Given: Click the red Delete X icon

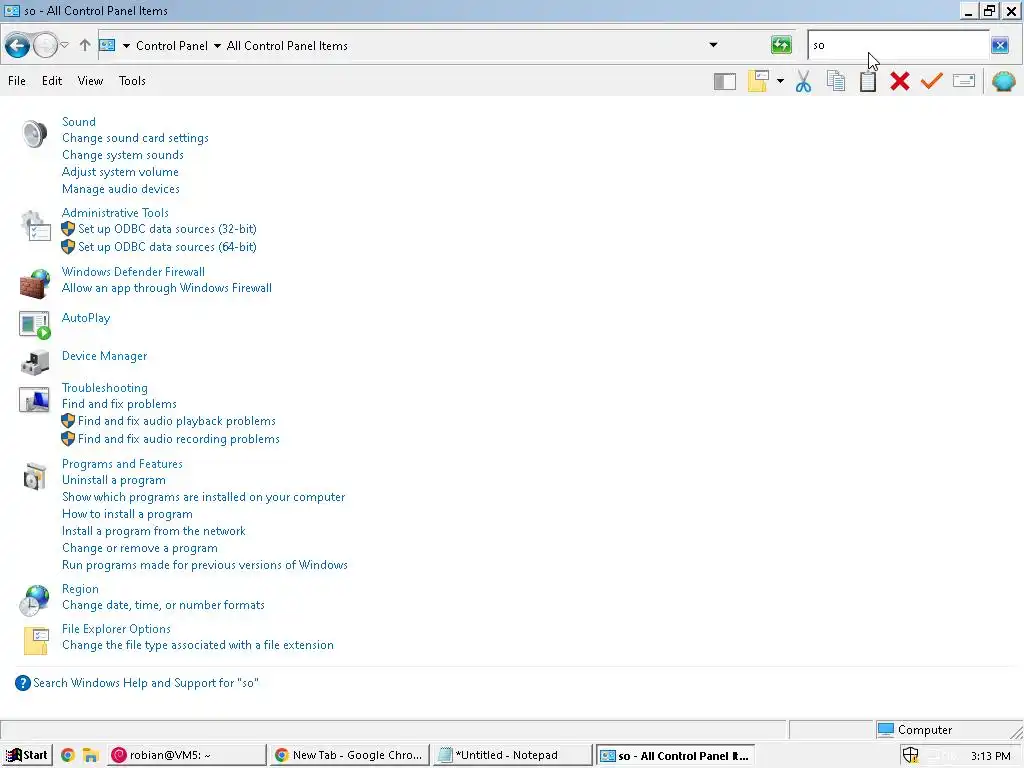Looking at the screenshot, I should click(900, 82).
